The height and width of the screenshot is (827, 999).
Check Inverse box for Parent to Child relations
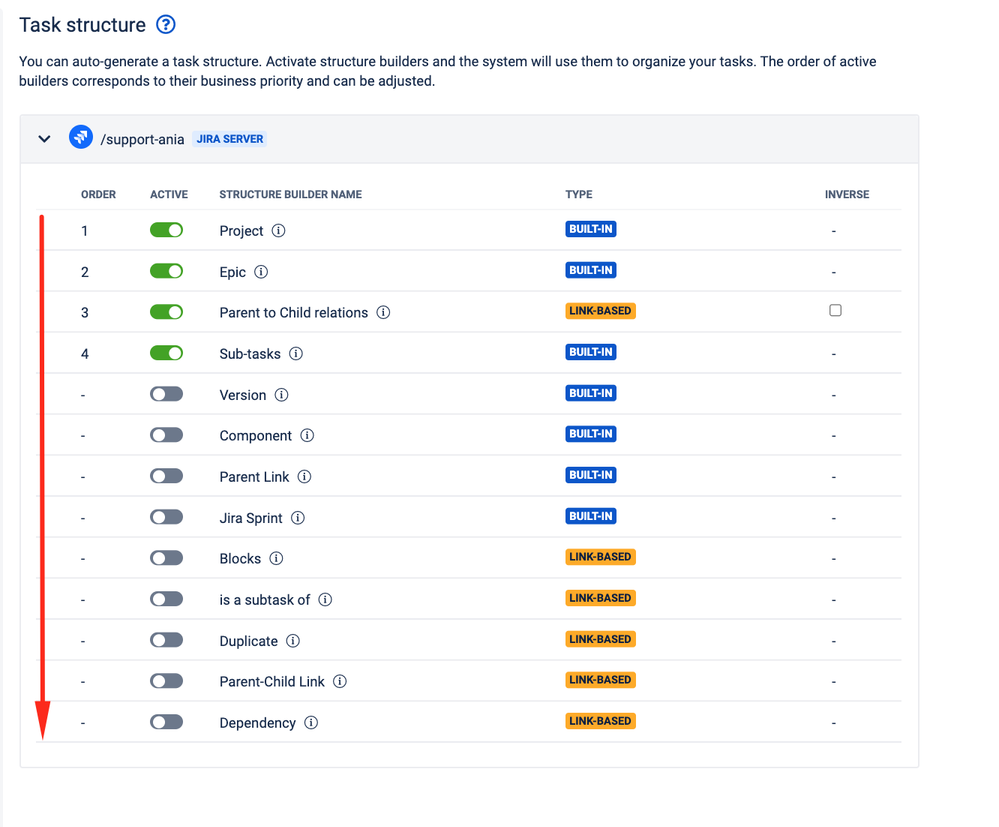(x=835, y=310)
